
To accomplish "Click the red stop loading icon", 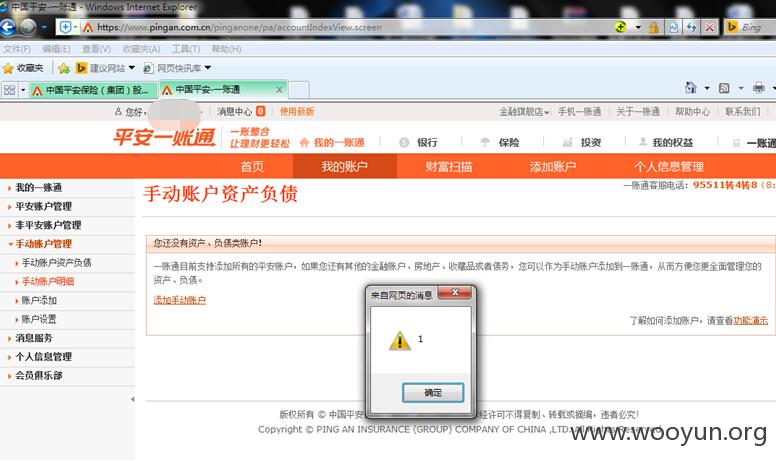I will (709, 27).
